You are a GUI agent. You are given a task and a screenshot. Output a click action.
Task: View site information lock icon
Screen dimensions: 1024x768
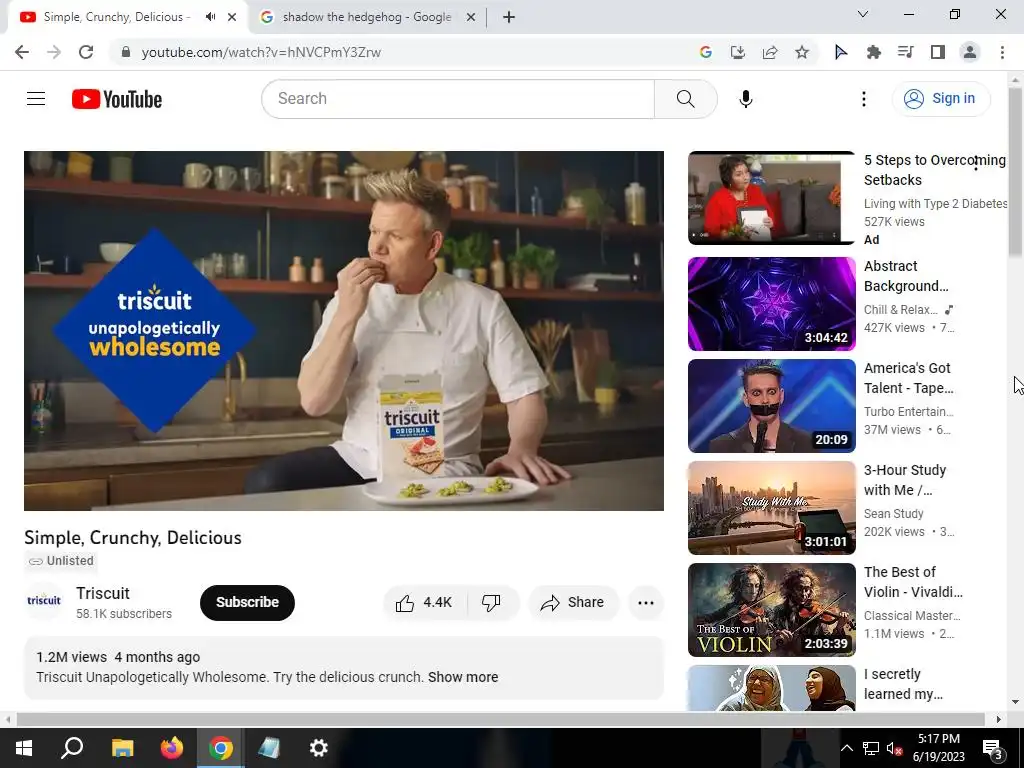[126, 52]
